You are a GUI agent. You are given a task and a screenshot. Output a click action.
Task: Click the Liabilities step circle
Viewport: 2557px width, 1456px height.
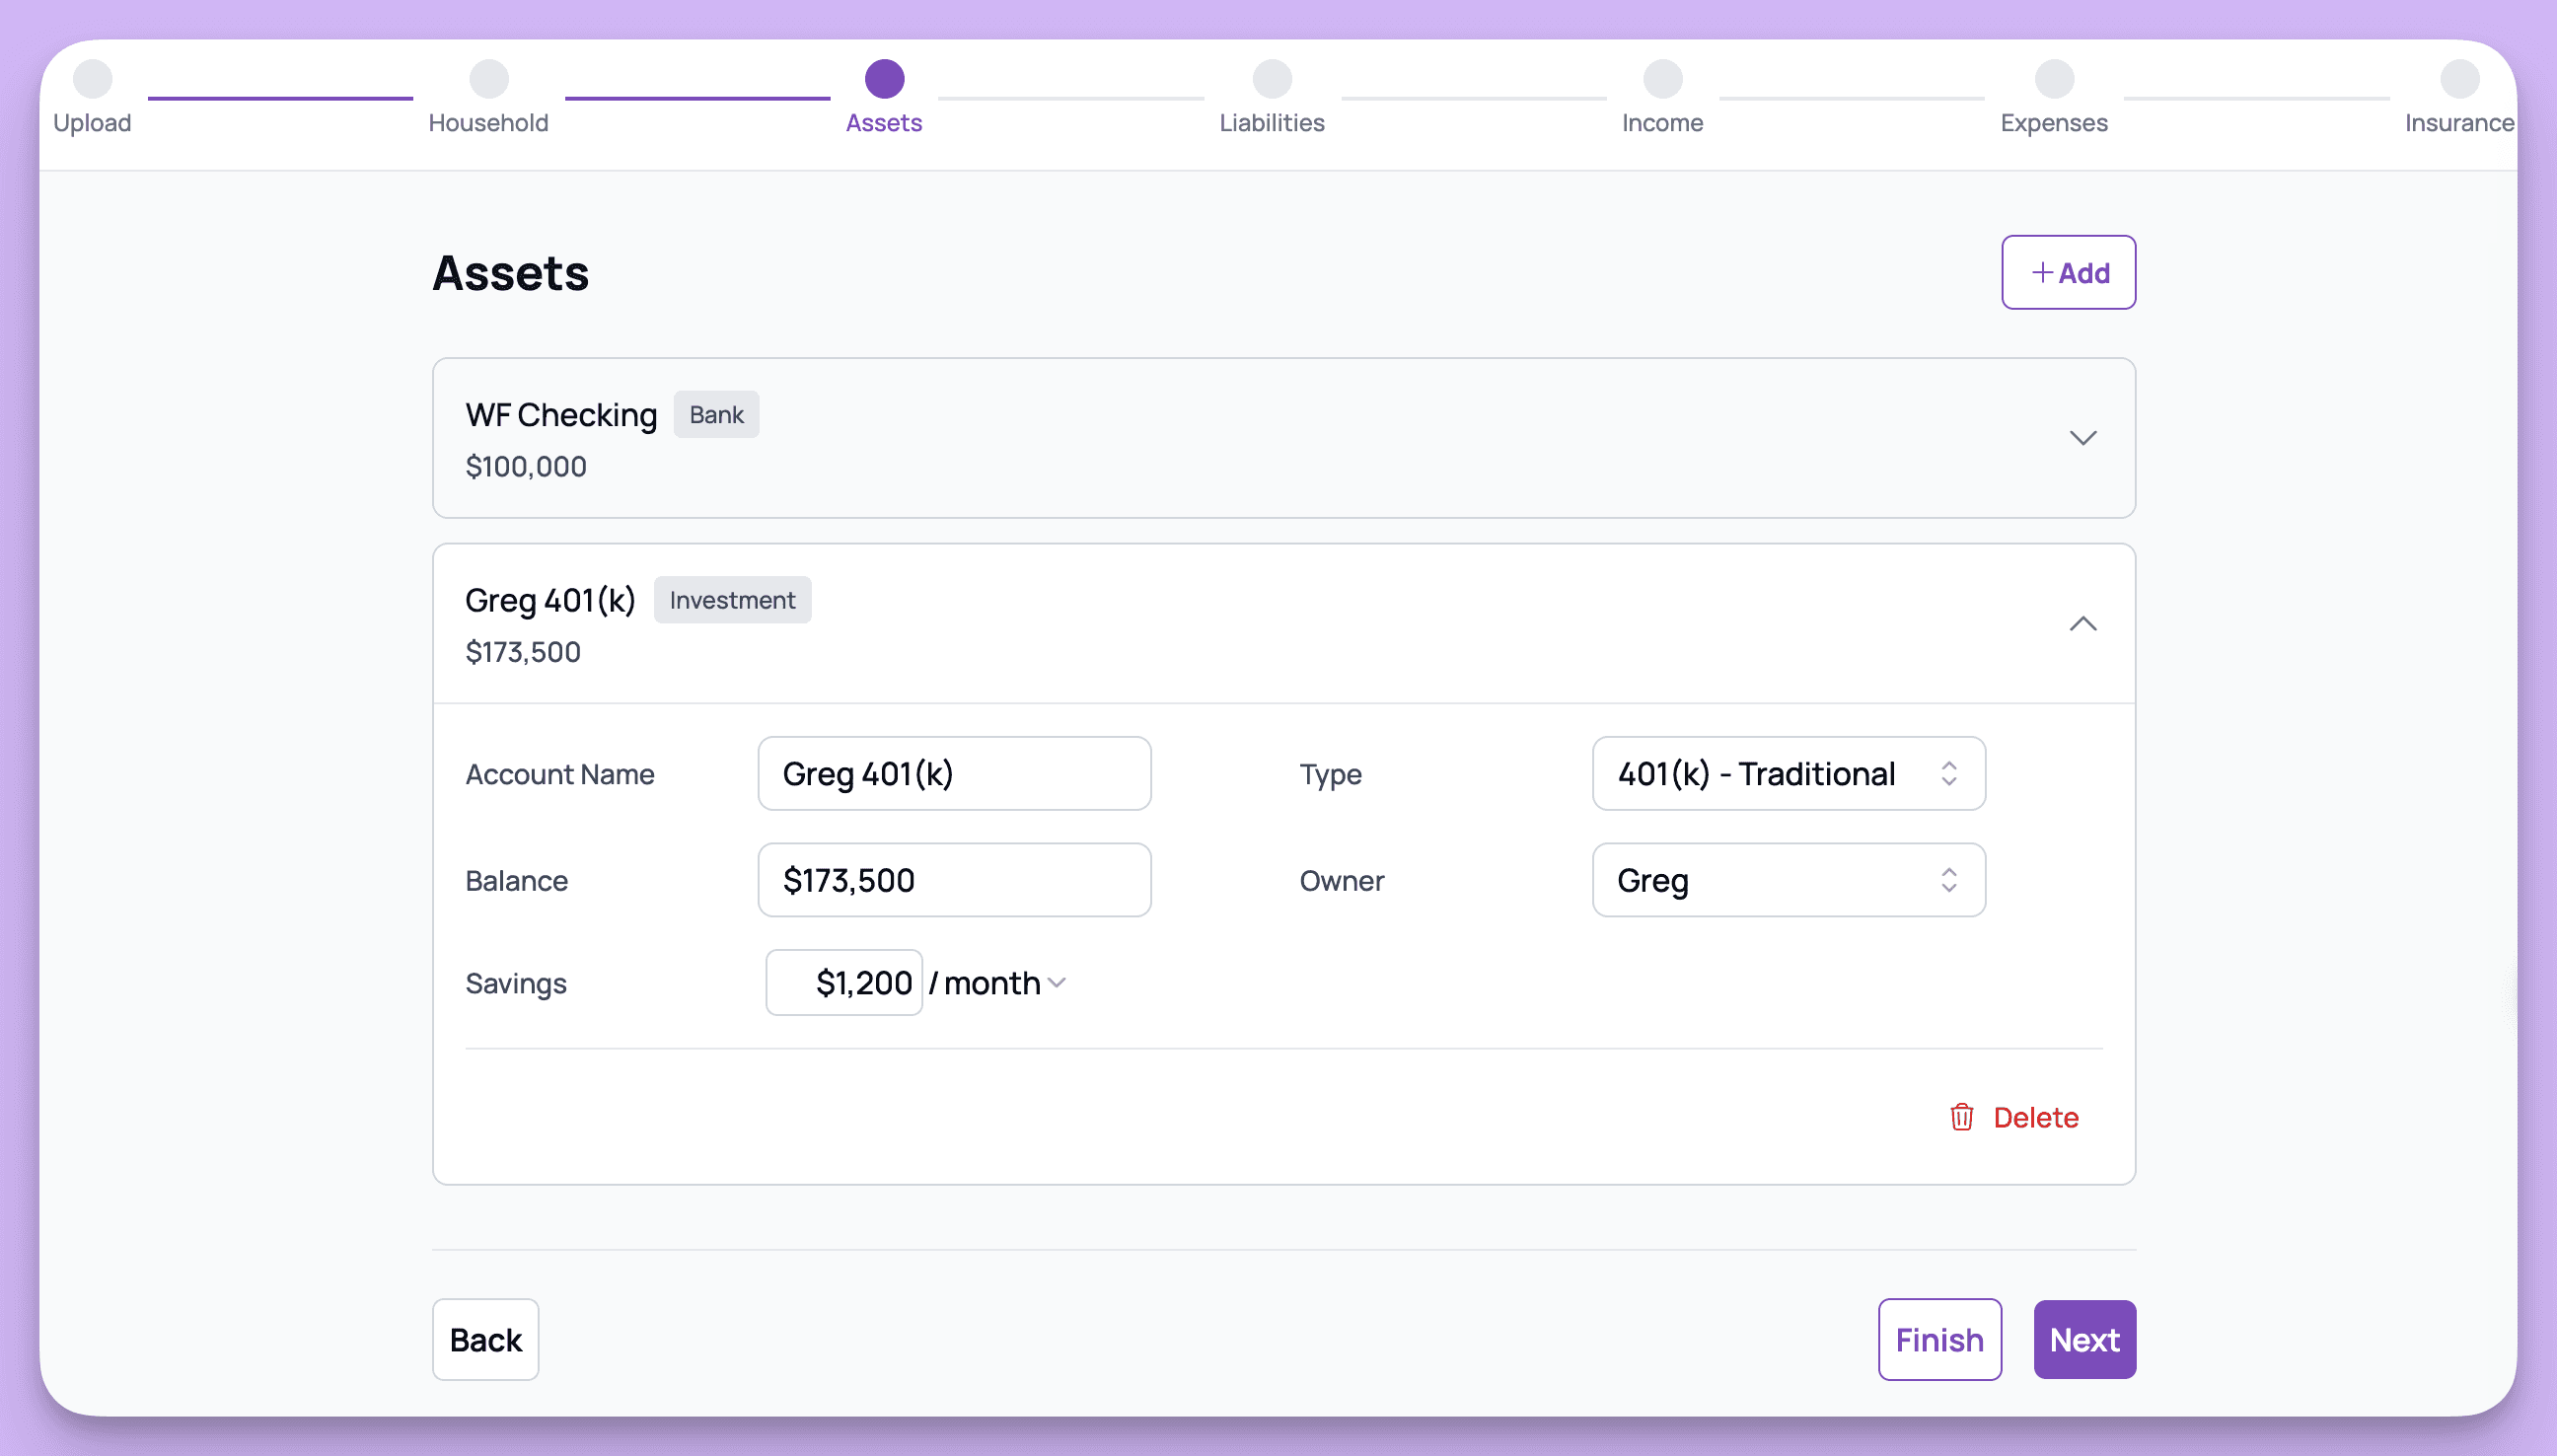(1271, 79)
